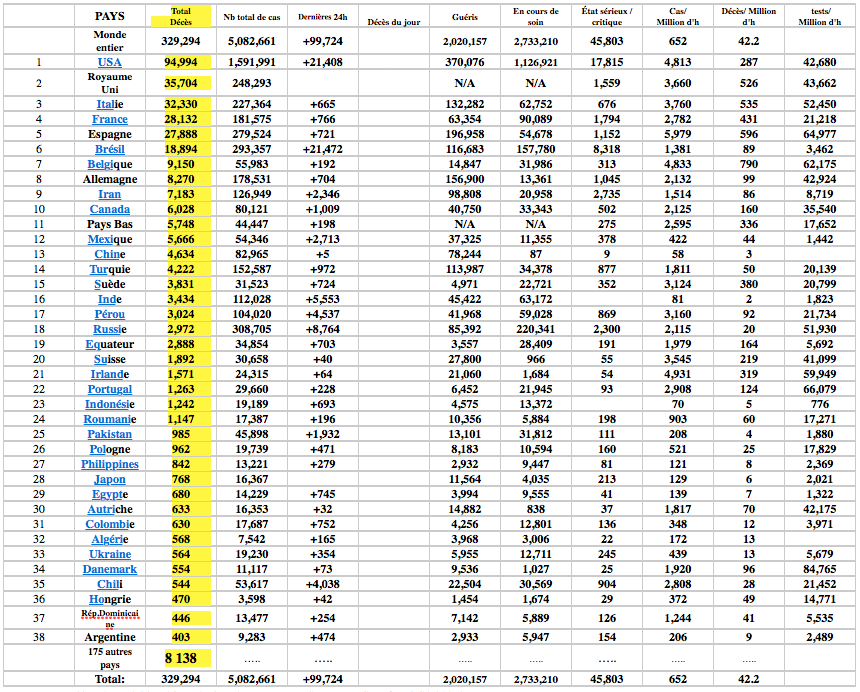Click the 'État sérieux / critique' header
This screenshot has height=692, width=860.
point(607,17)
